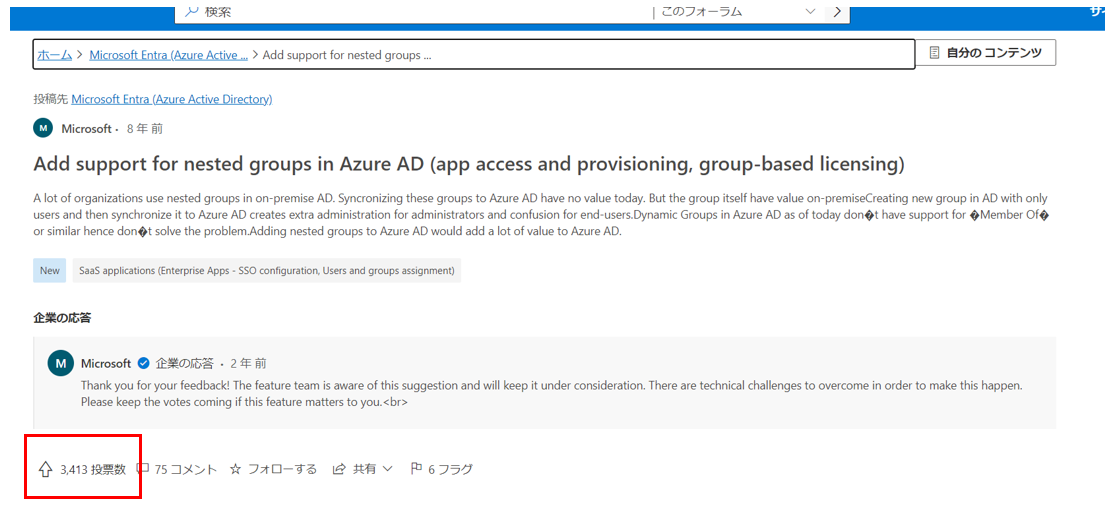Click the フォローする follow label

click(282, 469)
